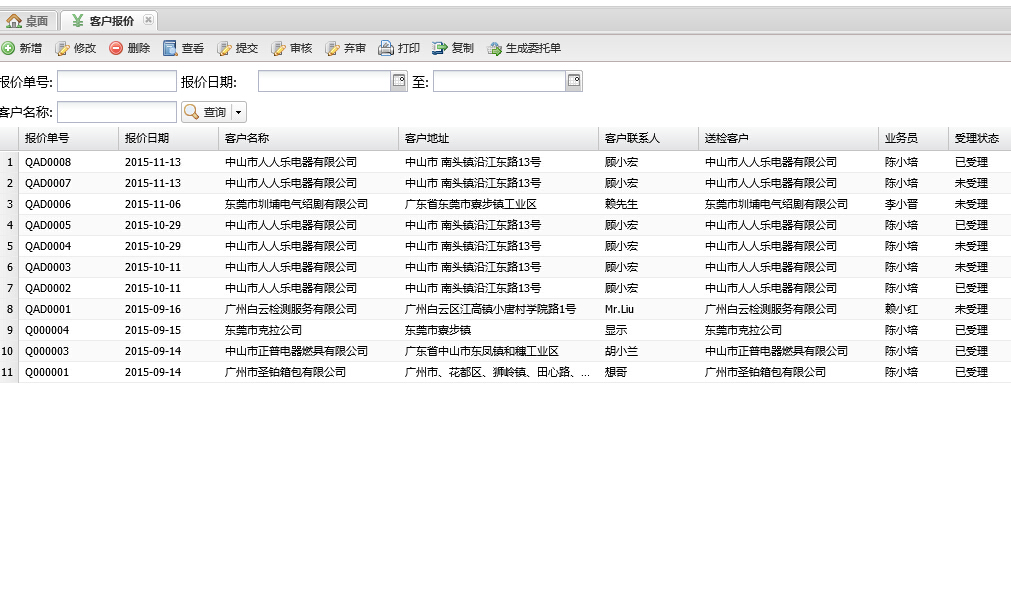Close the 客户报价 tab
This screenshot has width=1011, height=593.
click(148, 20)
